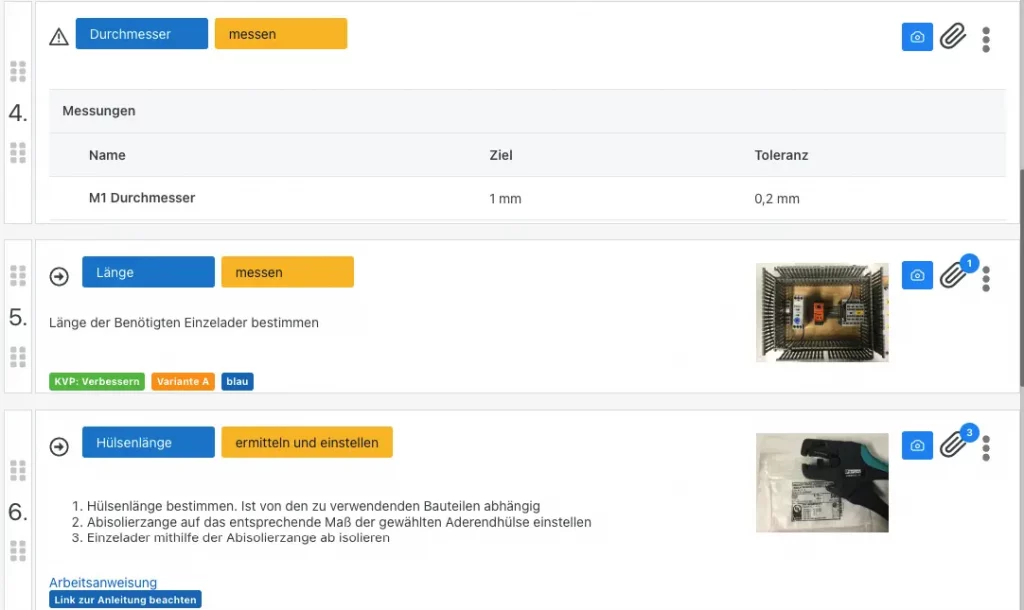Click the camera icon in step 6

[x=917, y=446]
